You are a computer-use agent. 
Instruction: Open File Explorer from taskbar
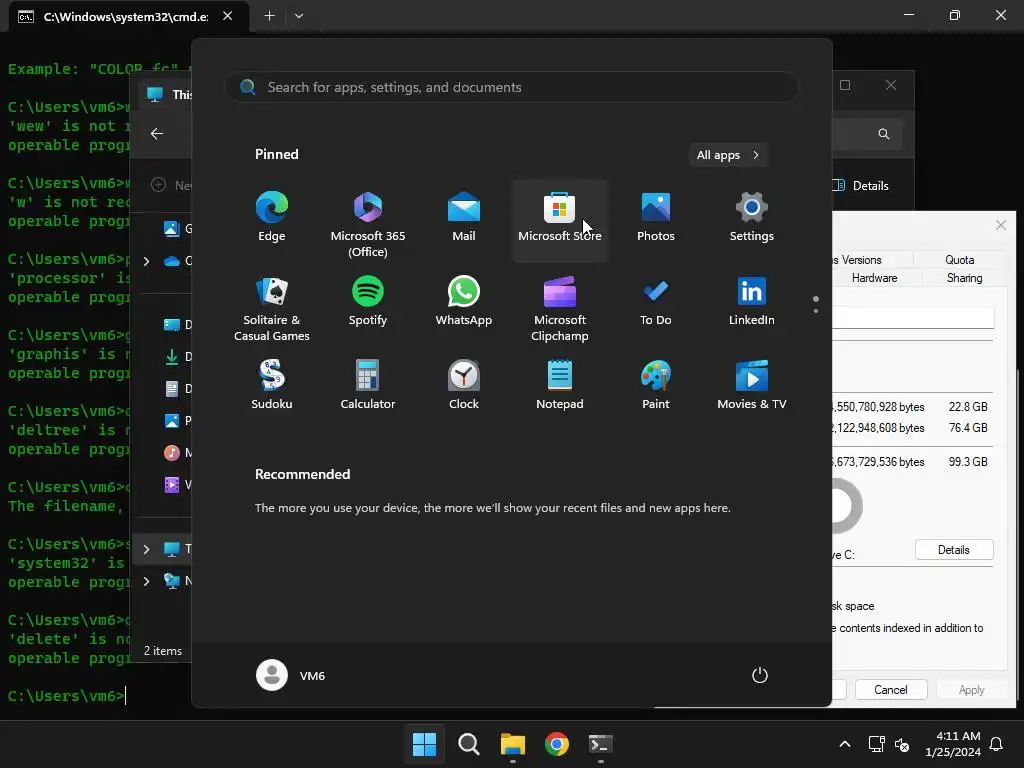513,744
